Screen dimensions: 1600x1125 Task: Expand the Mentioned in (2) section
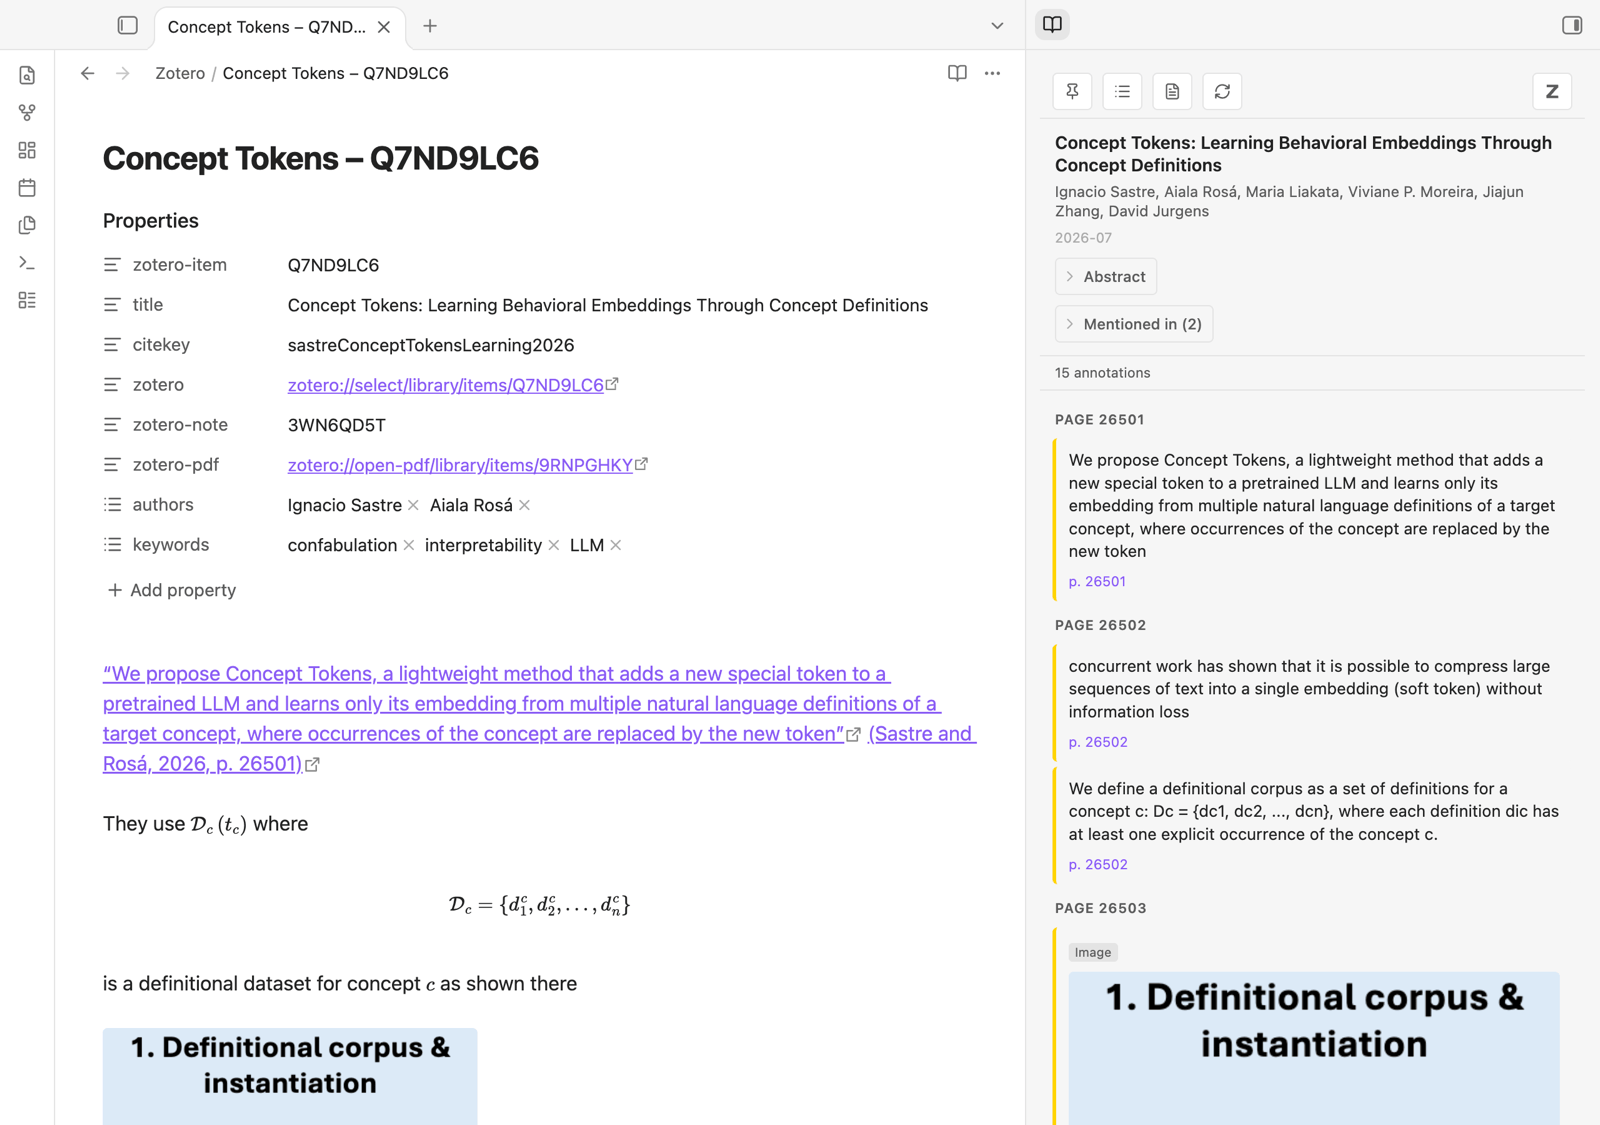pyautogui.click(x=1134, y=324)
